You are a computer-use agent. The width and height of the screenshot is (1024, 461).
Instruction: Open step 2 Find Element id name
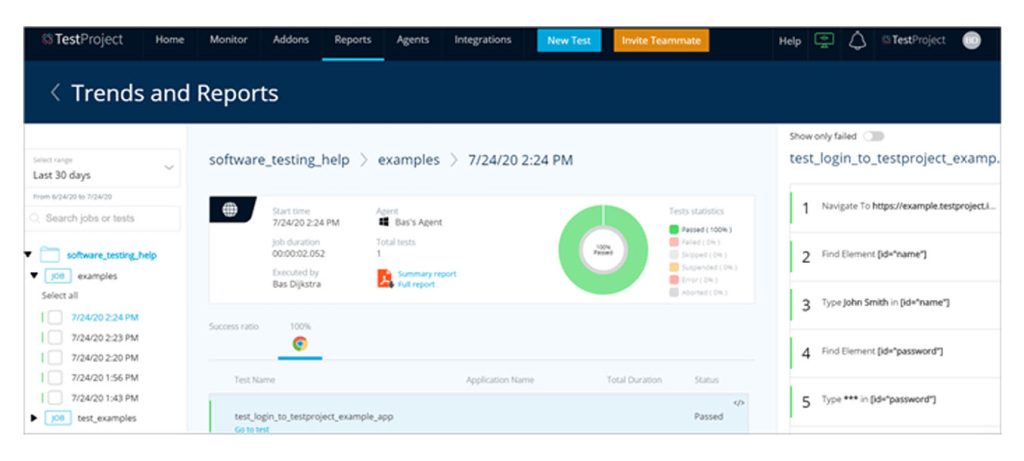coord(895,256)
